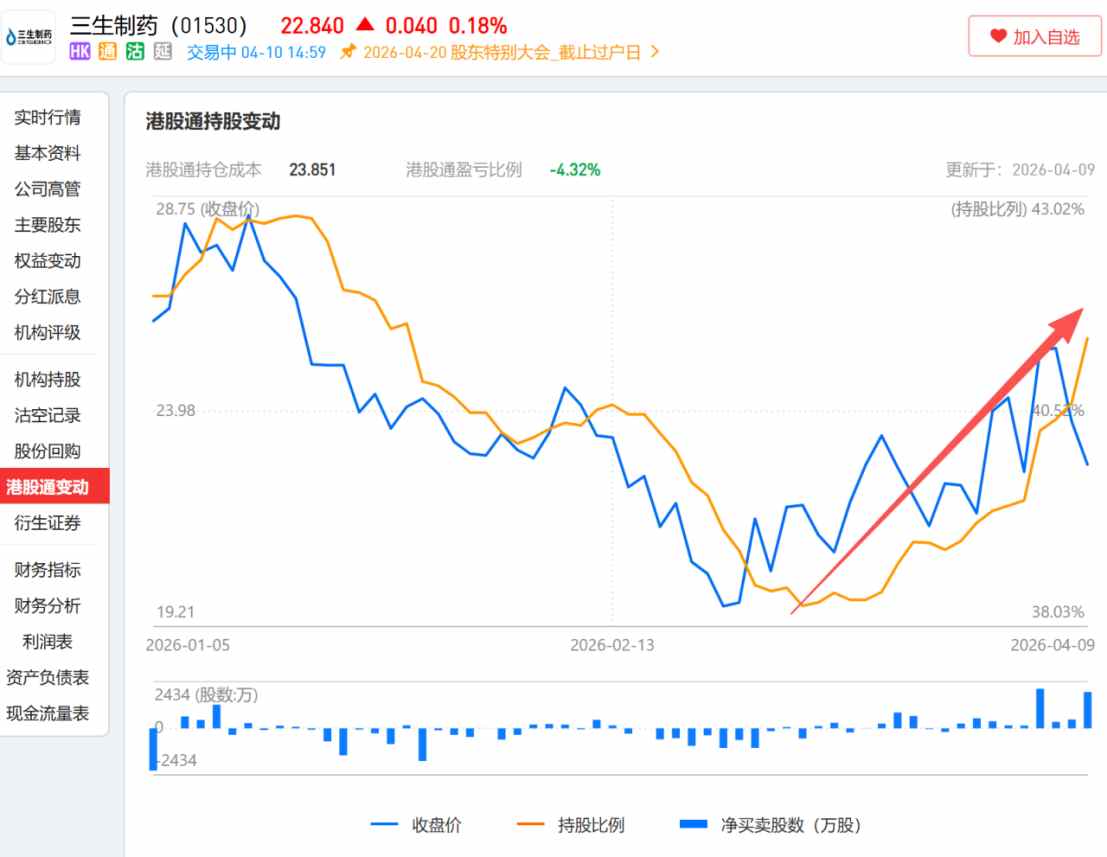
Task: Click the blue net-buy bar swatch in legend
Action: [x=693, y=825]
